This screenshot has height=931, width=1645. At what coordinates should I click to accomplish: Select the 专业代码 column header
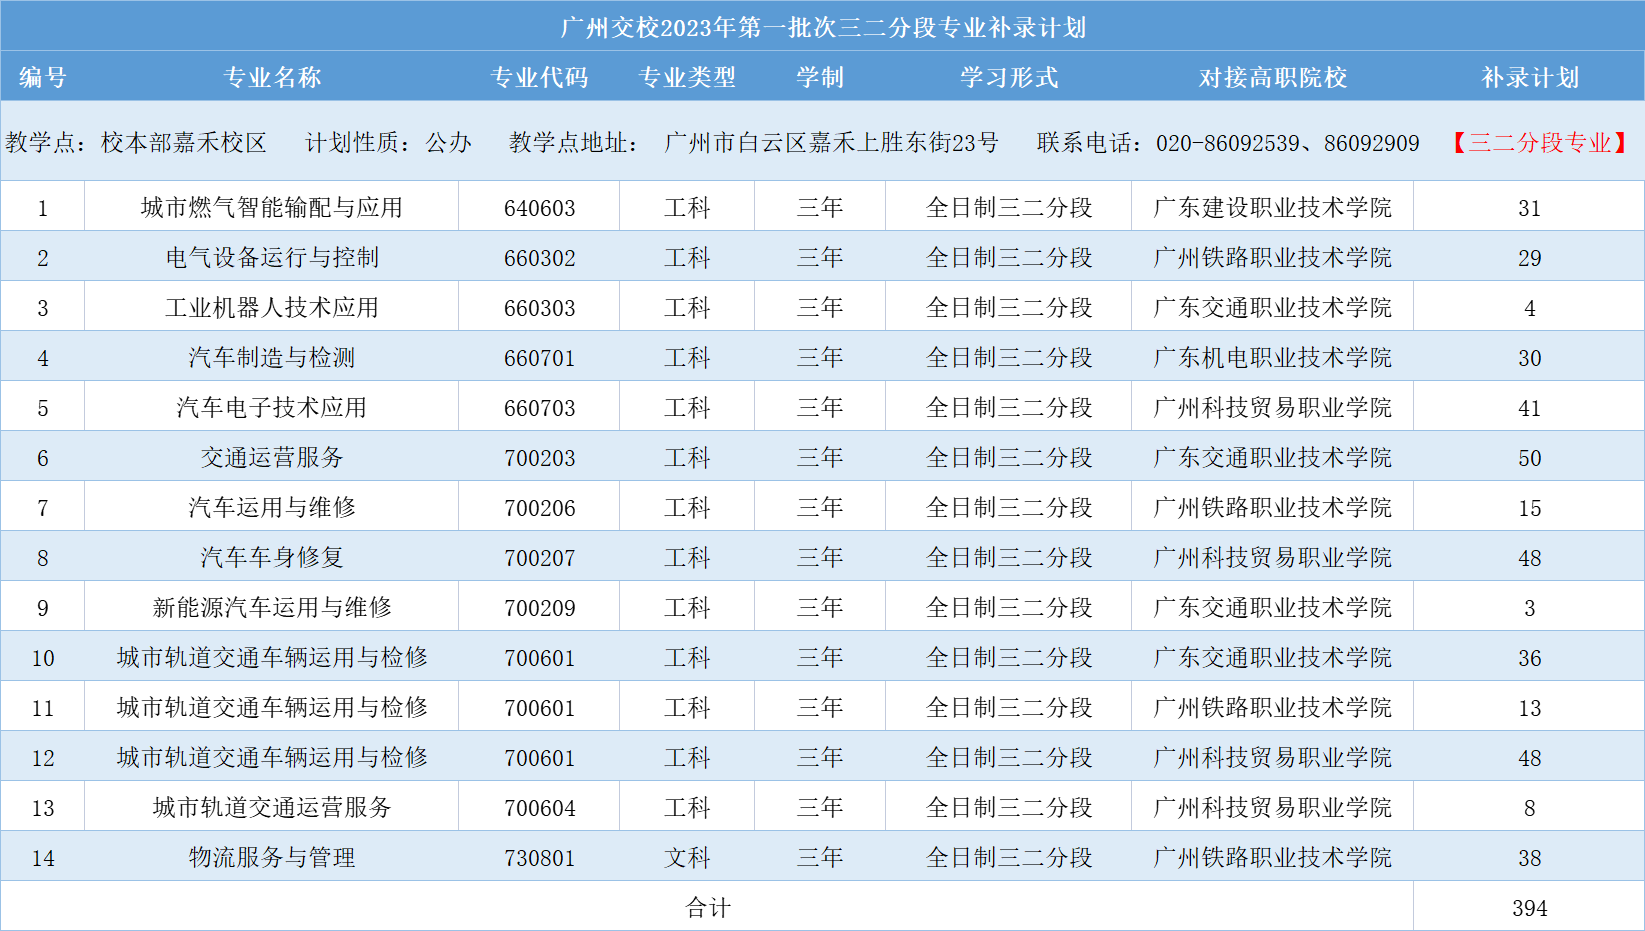click(x=539, y=77)
